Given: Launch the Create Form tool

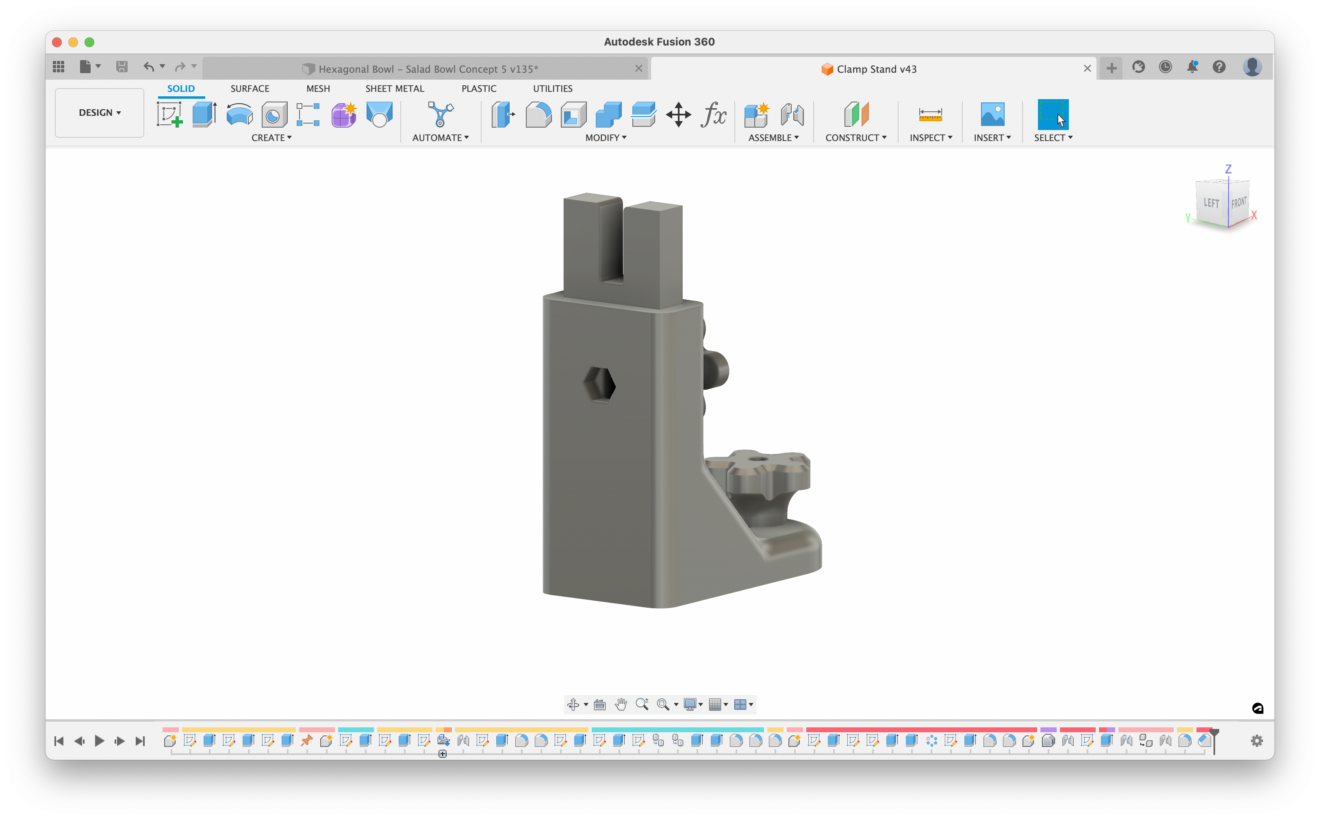Looking at the screenshot, I should pos(343,114).
